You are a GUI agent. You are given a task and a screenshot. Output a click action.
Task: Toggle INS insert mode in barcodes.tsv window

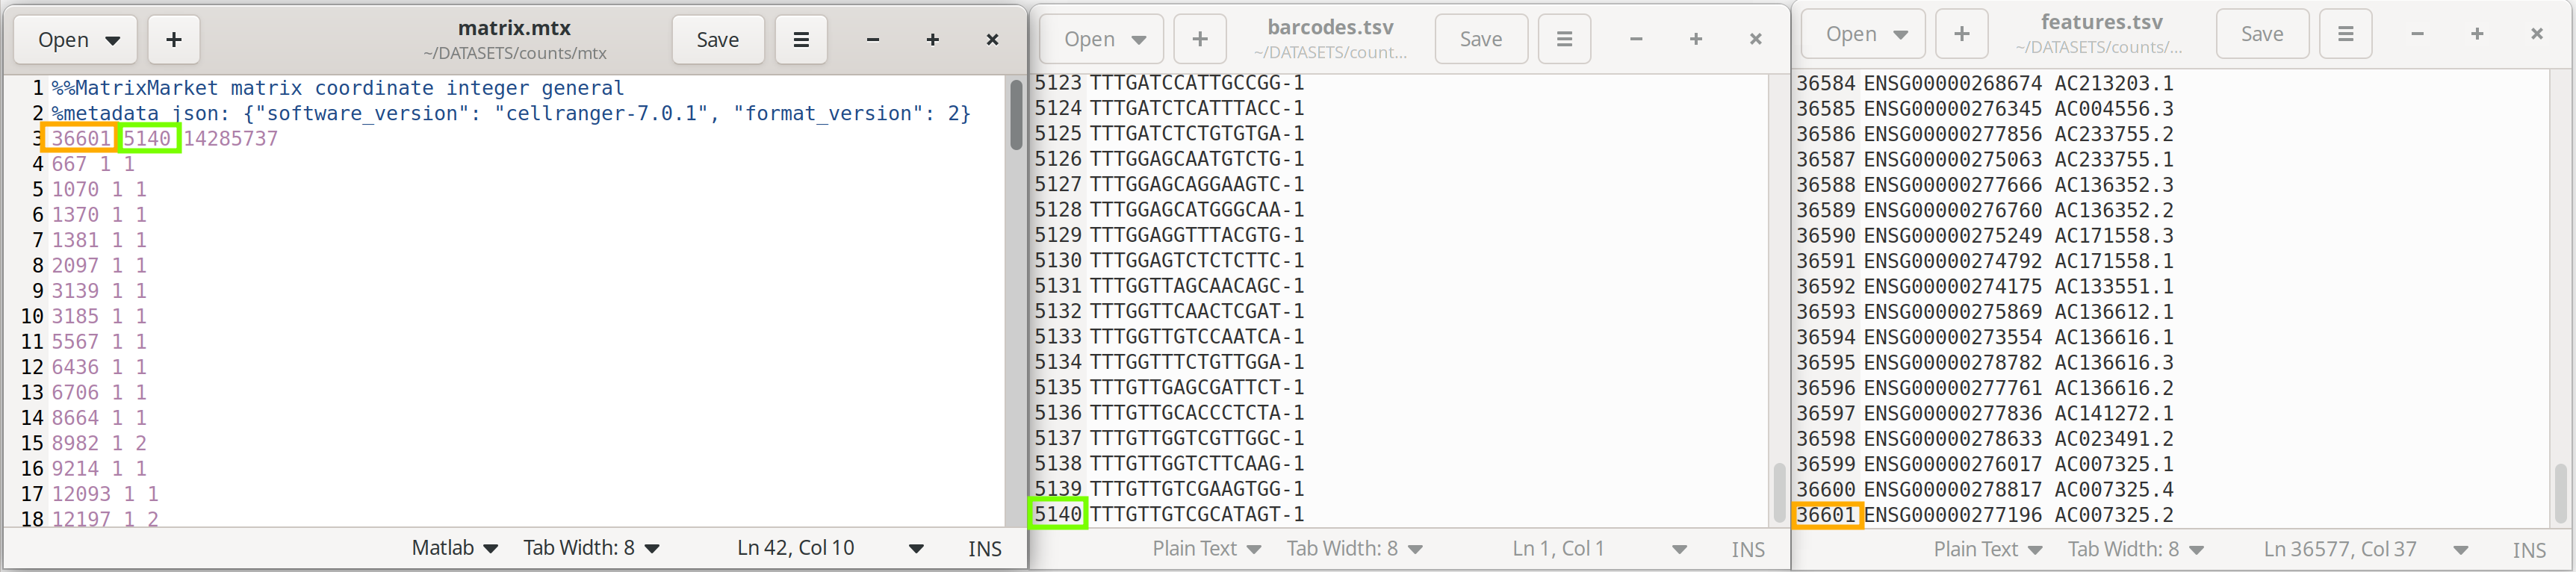pyautogui.click(x=1747, y=549)
